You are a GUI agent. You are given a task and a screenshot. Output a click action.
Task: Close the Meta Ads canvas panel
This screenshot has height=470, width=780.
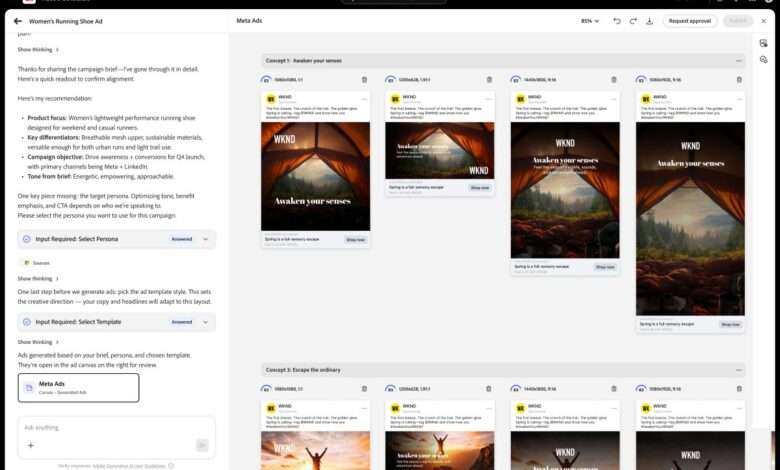click(x=763, y=20)
